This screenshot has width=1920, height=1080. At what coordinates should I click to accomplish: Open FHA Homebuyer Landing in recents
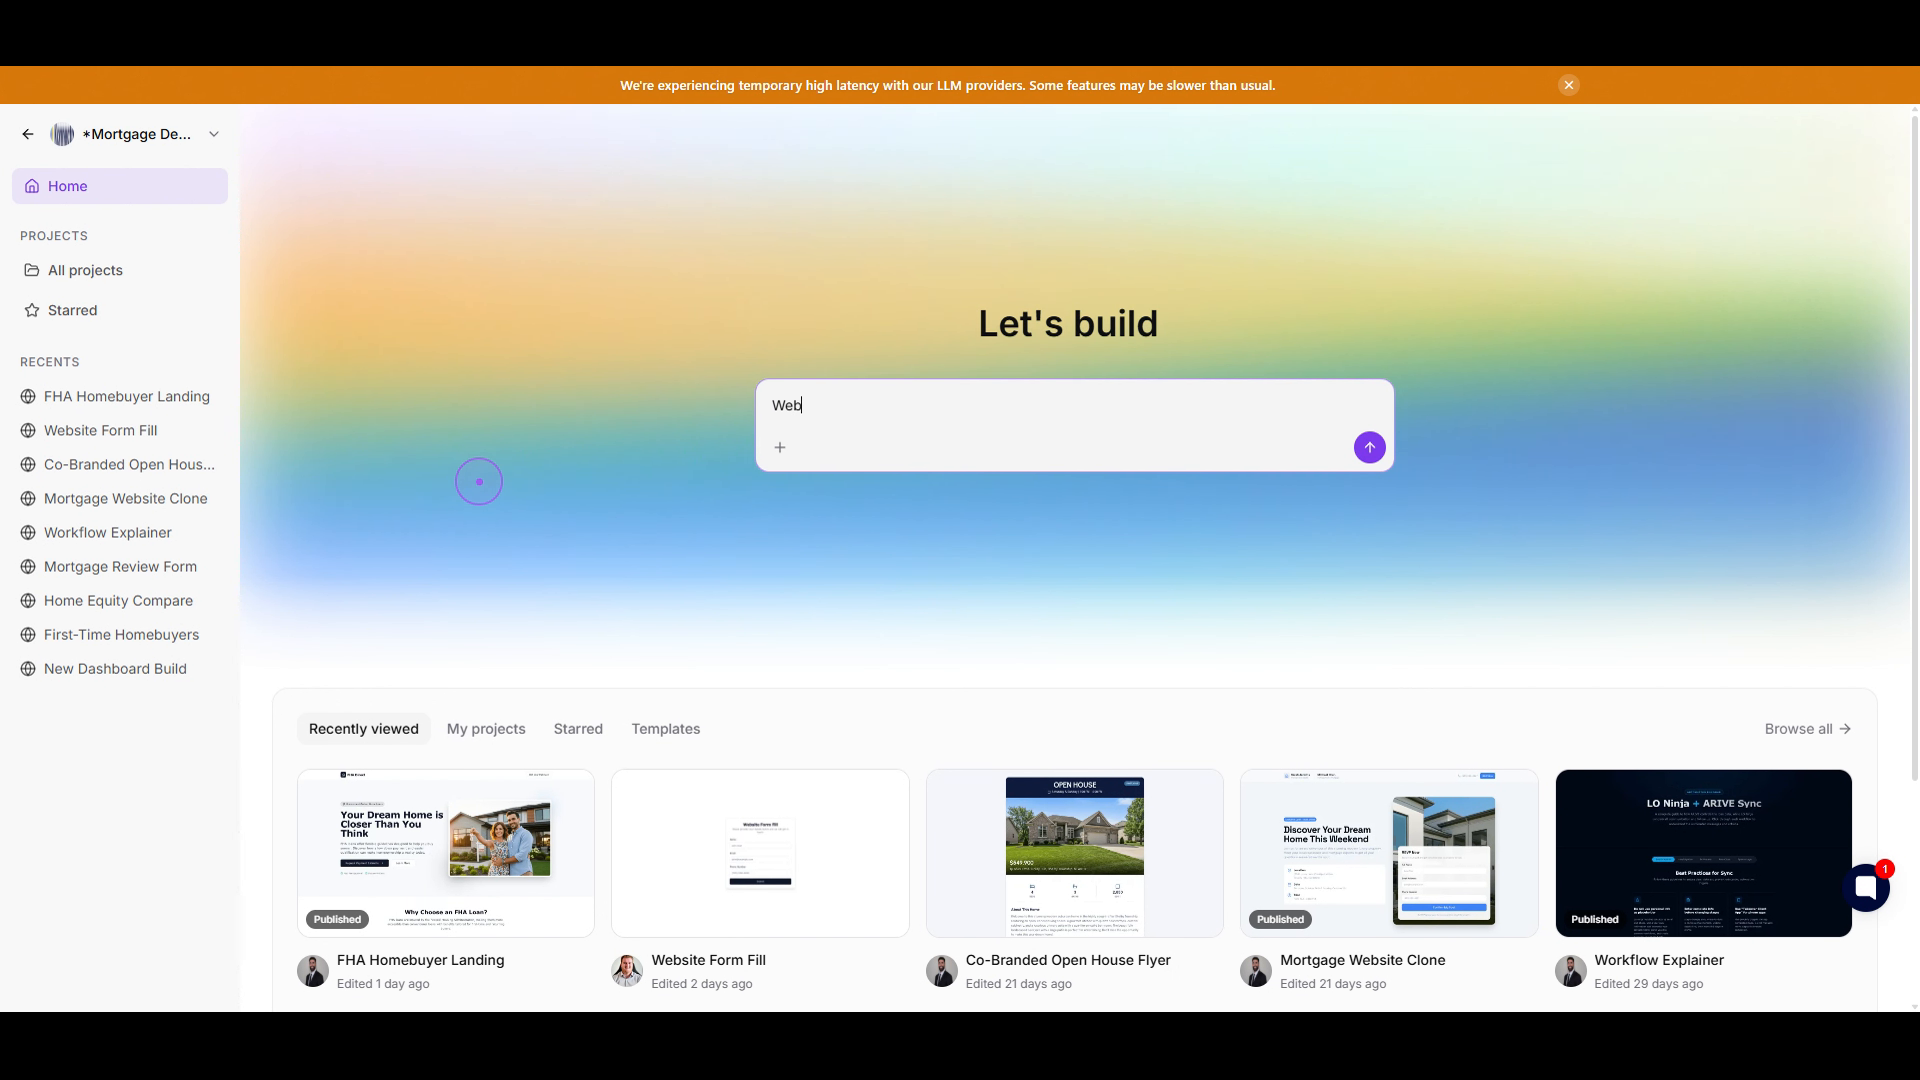[120, 396]
